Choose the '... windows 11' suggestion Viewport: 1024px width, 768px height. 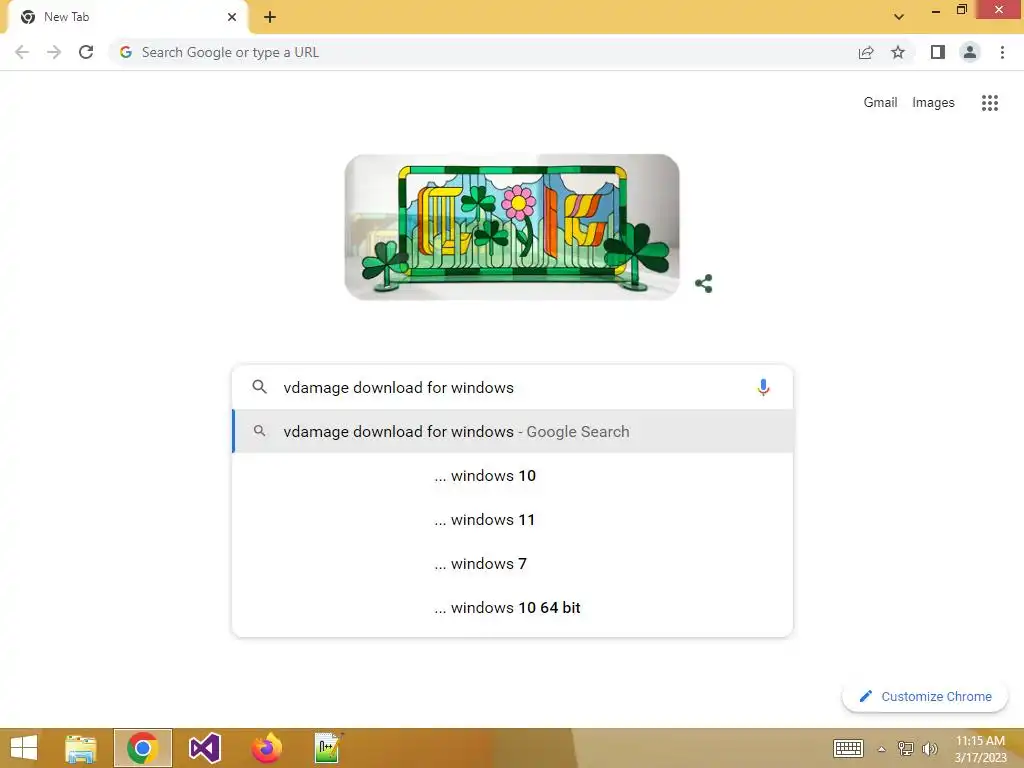[513, 520]
